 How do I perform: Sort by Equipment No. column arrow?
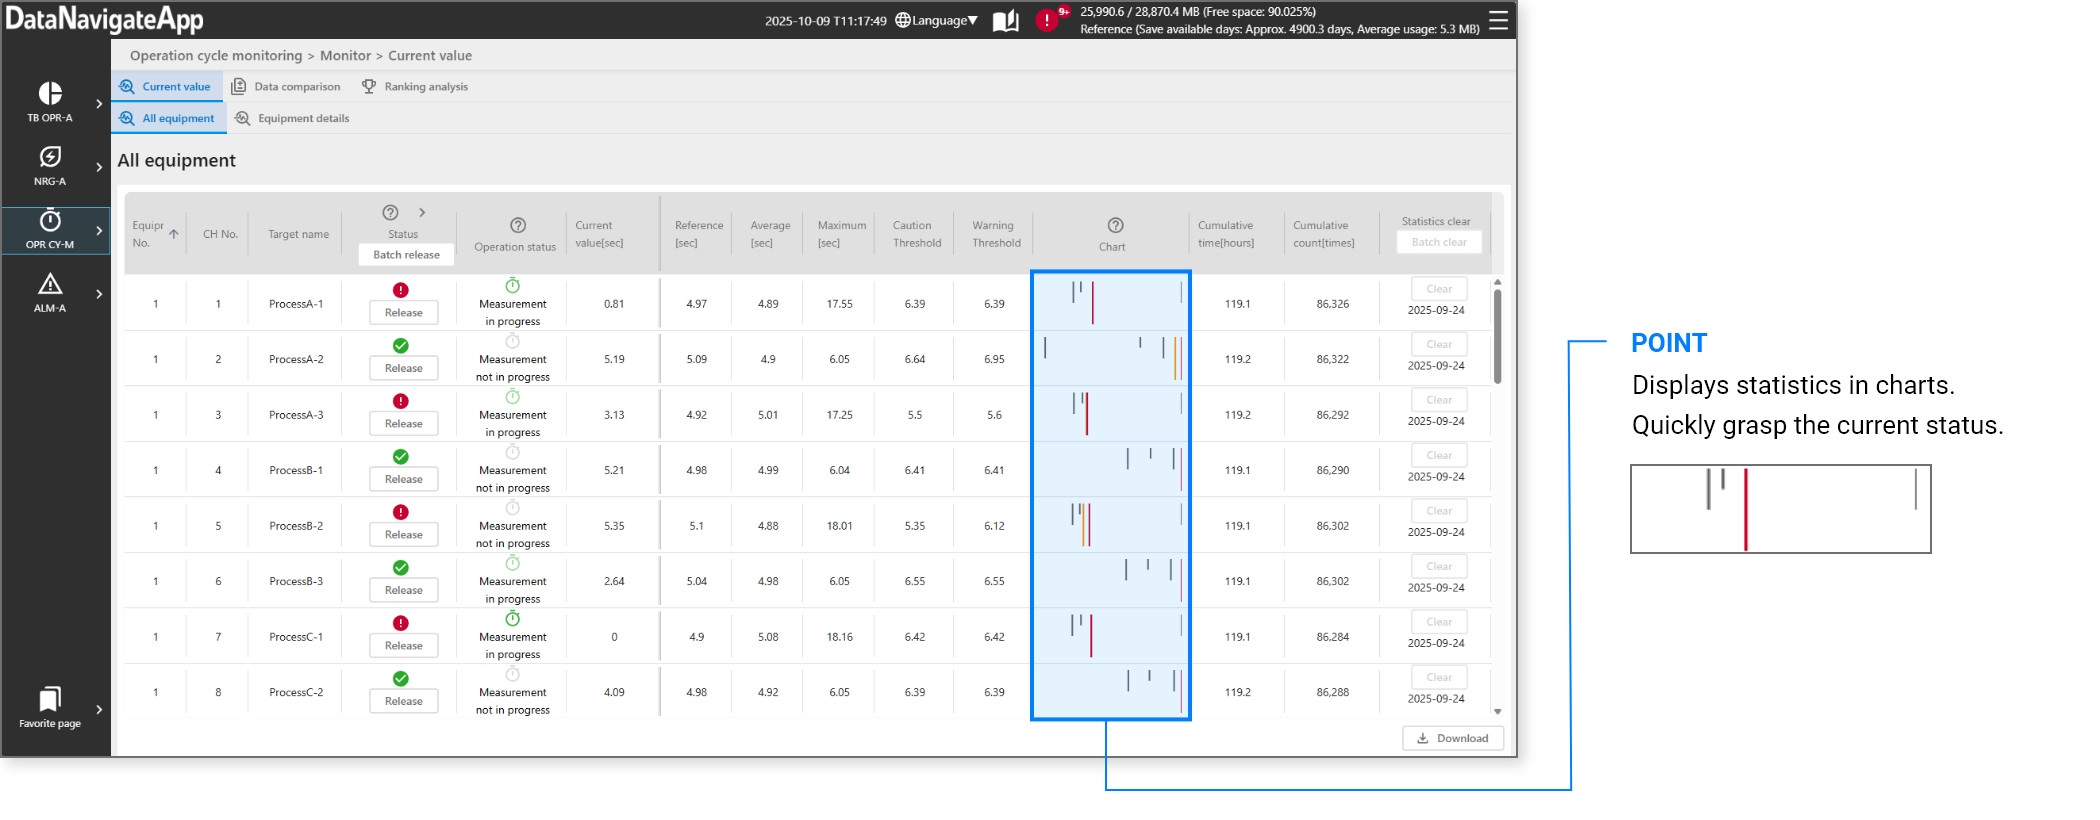point(174,234)
